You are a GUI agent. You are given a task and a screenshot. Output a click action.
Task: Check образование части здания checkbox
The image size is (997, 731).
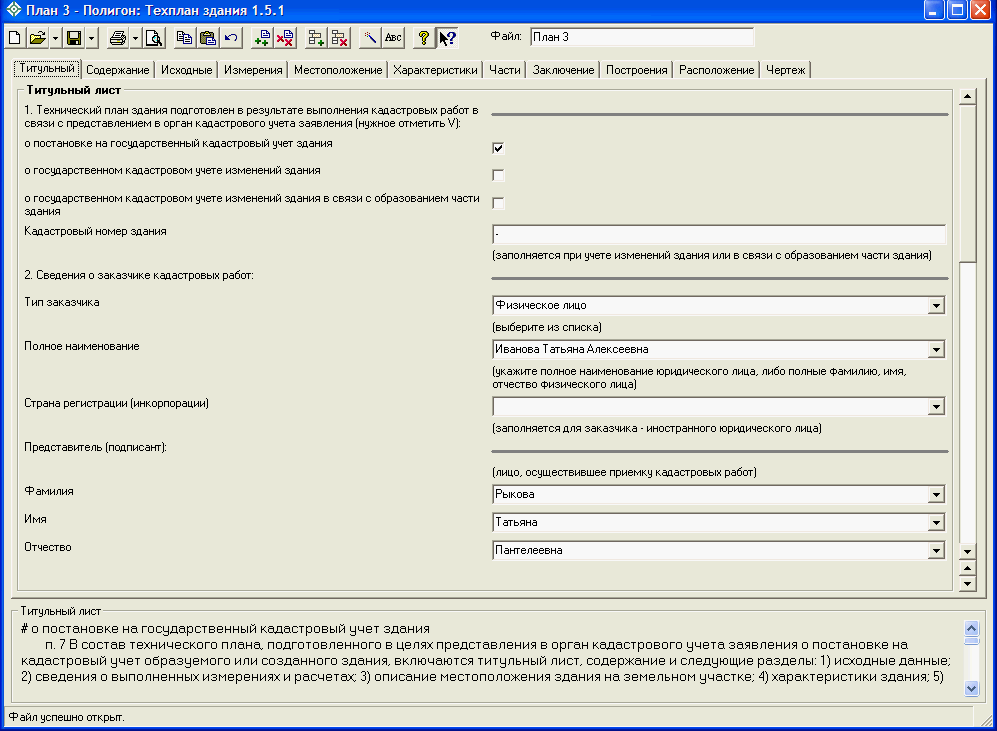[x=498, y=203]
